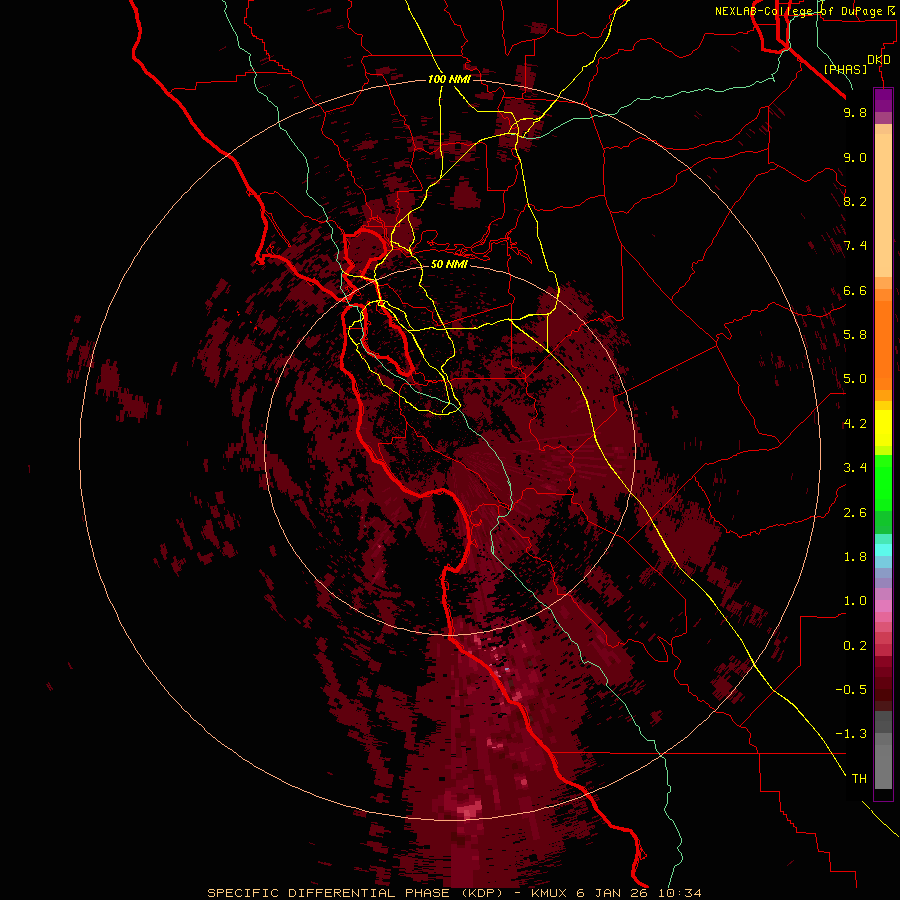Click the TH threshold label
900x900 pixels.
coord(859,779)
